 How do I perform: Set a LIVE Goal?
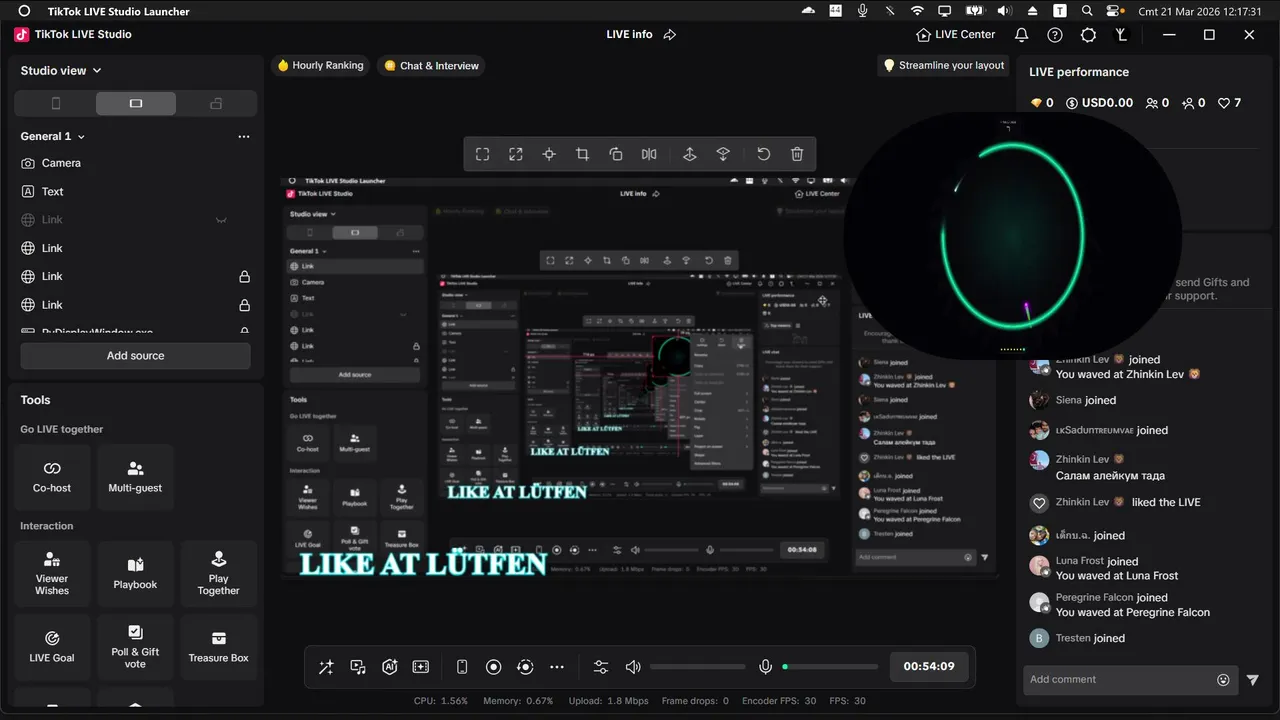tap(52, 647)
